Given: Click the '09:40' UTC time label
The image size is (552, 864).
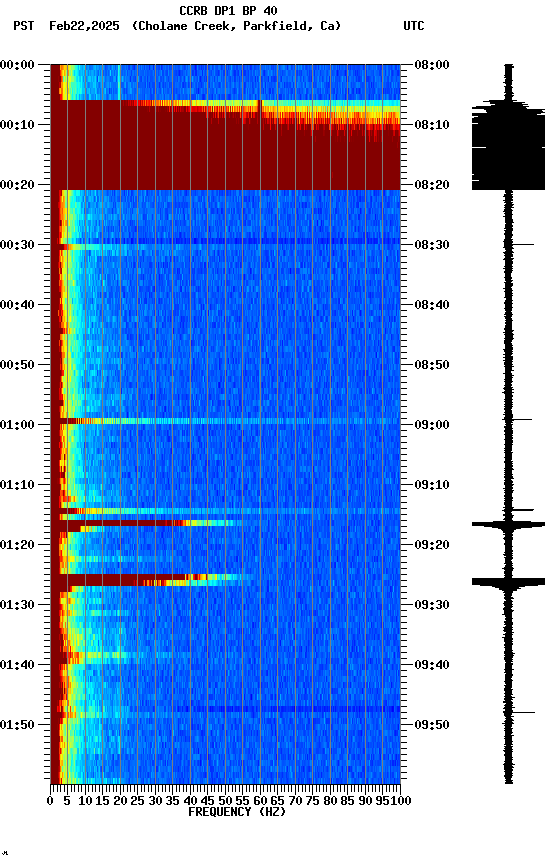Looking at the screenshot, I should tap(431, 665).
